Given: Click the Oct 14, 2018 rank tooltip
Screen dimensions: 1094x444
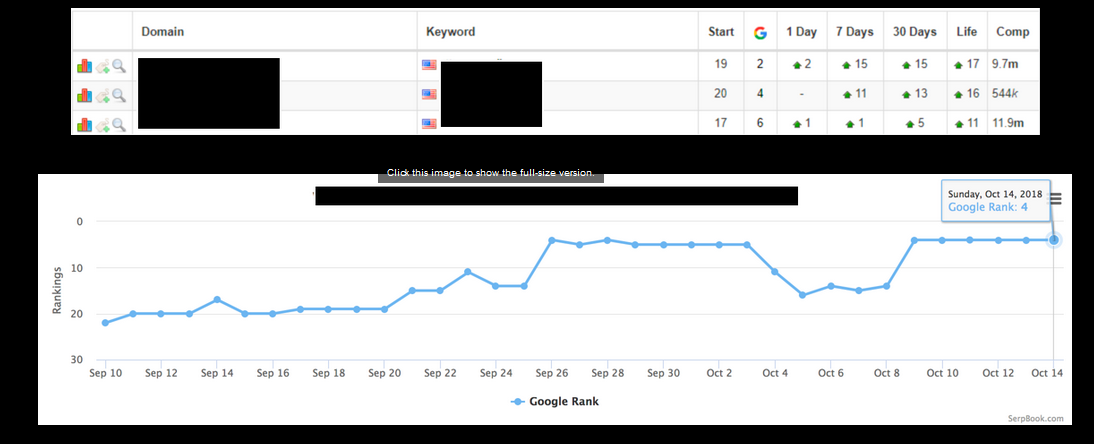Looking at the screenshot, I should tap(995, 200).
